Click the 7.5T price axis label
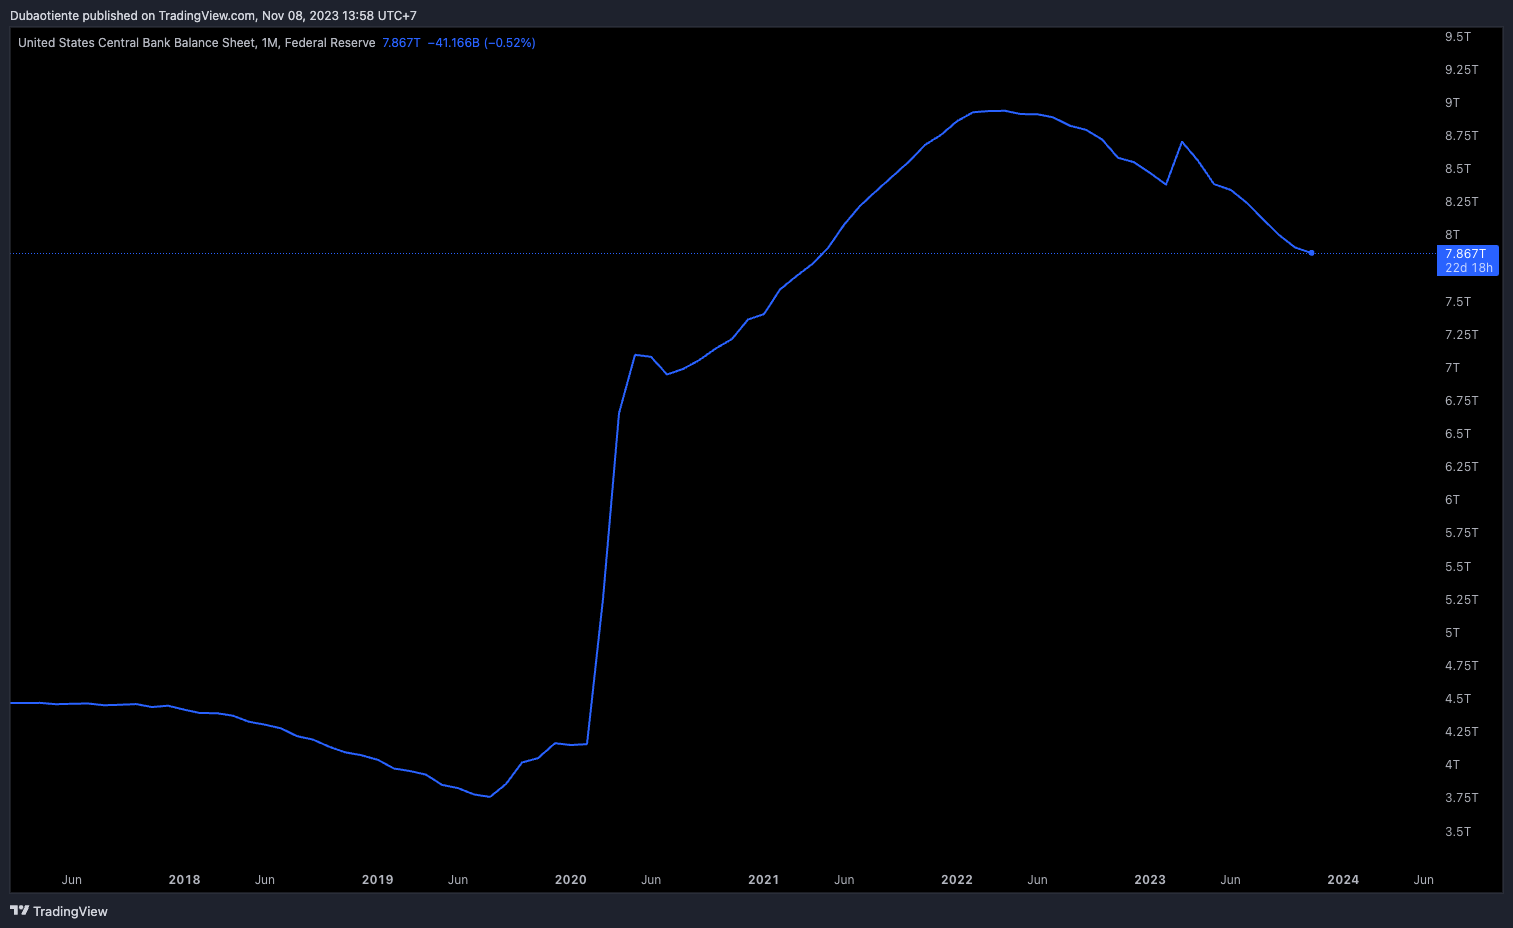The height and width of the screenshot is (928, 1513). (1457, 302)
